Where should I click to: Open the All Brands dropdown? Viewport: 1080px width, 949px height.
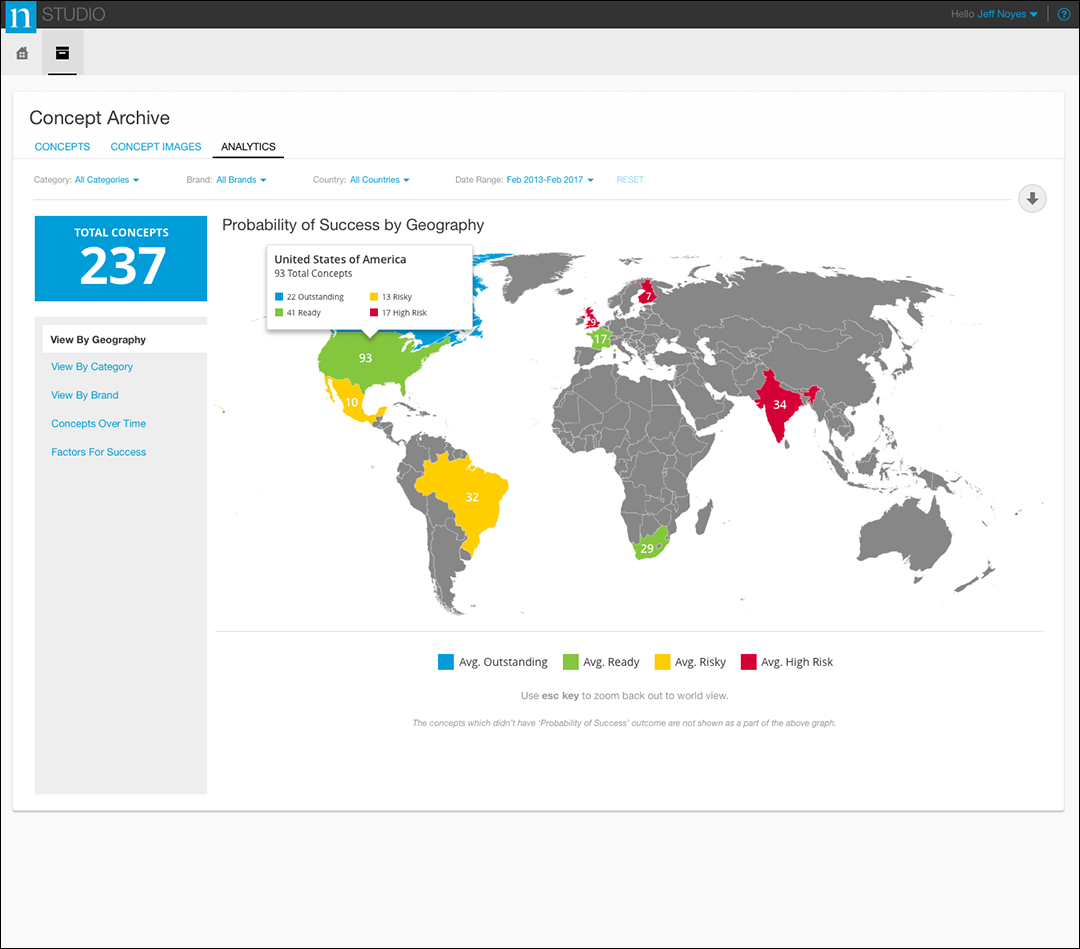241,180
